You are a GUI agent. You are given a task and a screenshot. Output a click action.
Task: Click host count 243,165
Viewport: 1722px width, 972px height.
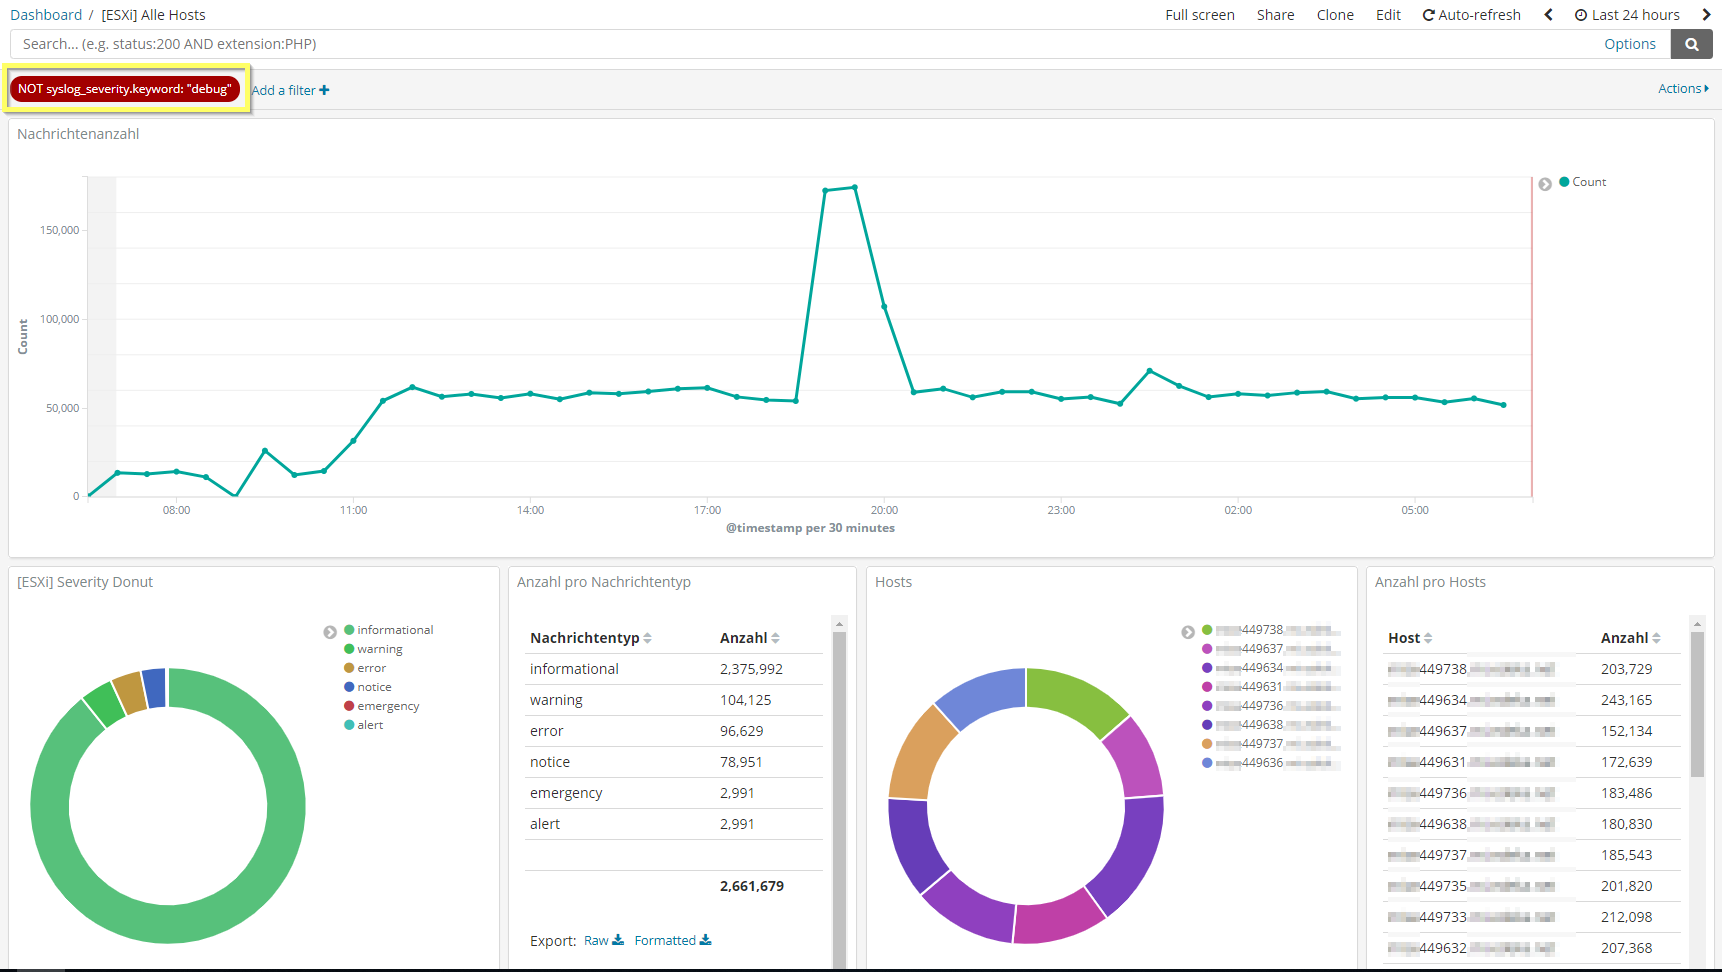click(x=1626, y=700)
